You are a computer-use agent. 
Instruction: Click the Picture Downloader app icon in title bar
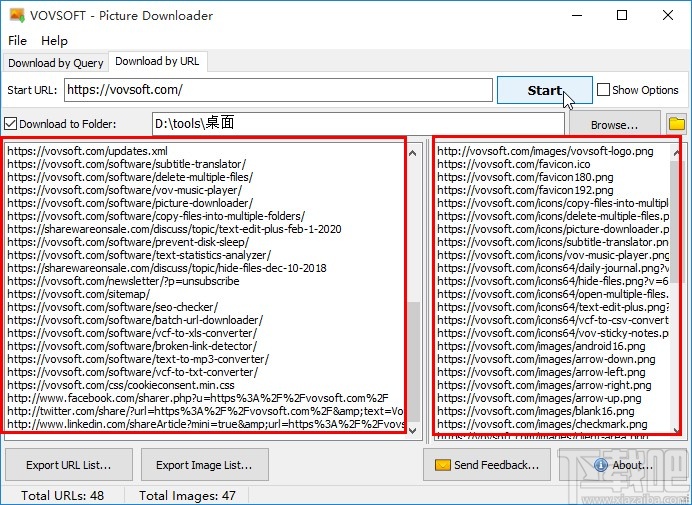17,15
